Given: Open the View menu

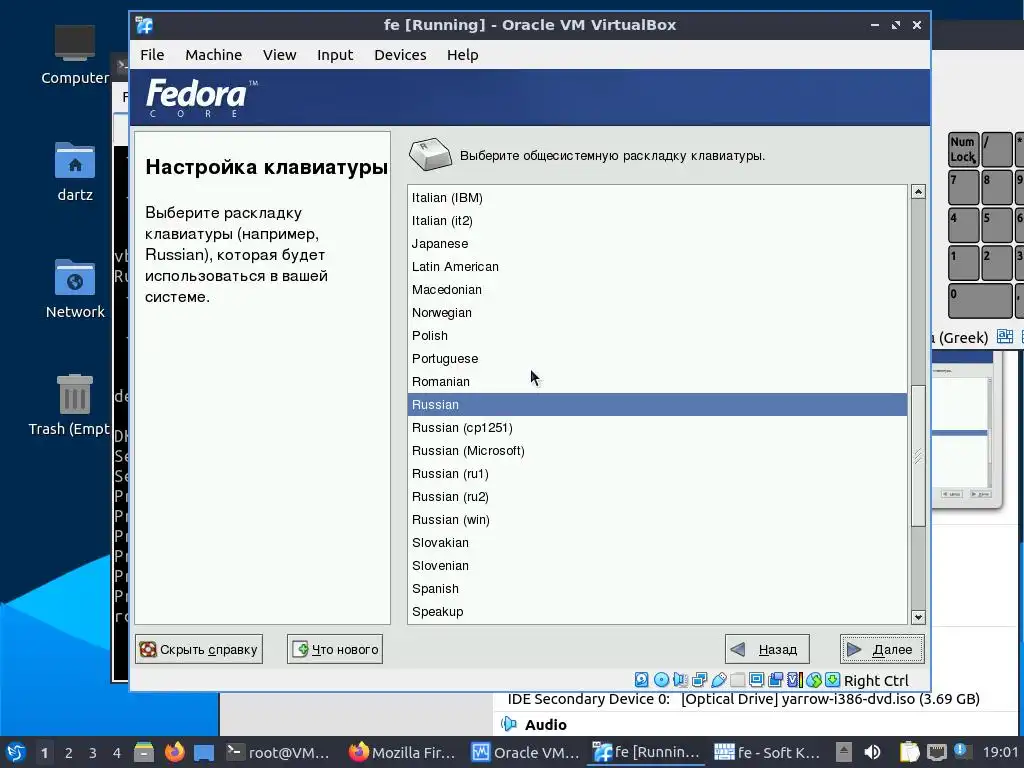Looking at the screenshot, I should [x=280, y=55].
